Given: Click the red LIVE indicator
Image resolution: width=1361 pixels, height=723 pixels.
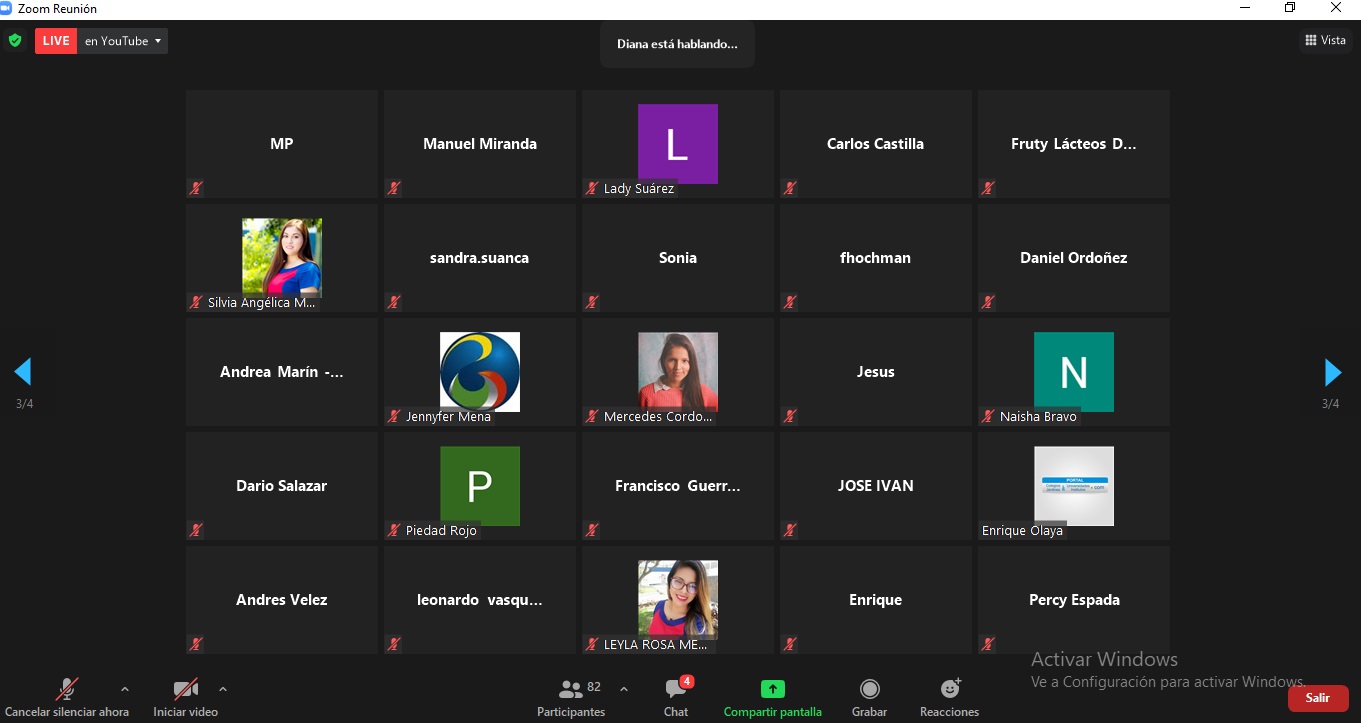Looking at the screenshot, I should coord(56,41).
